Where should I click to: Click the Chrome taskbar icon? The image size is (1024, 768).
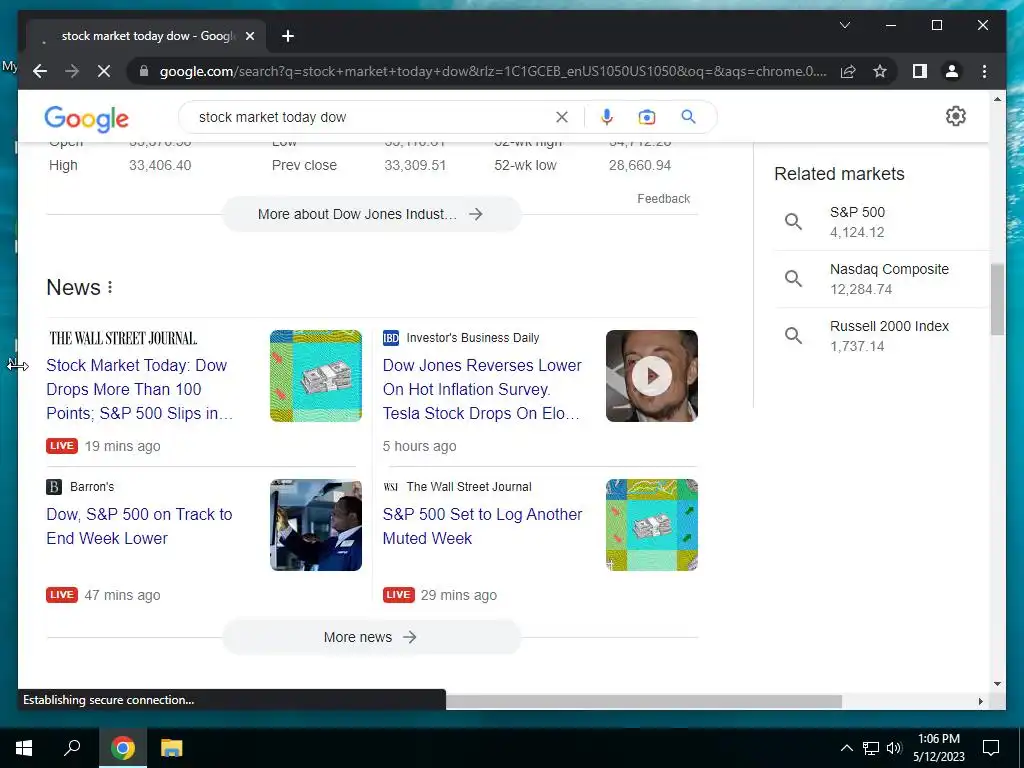point(123,748)
